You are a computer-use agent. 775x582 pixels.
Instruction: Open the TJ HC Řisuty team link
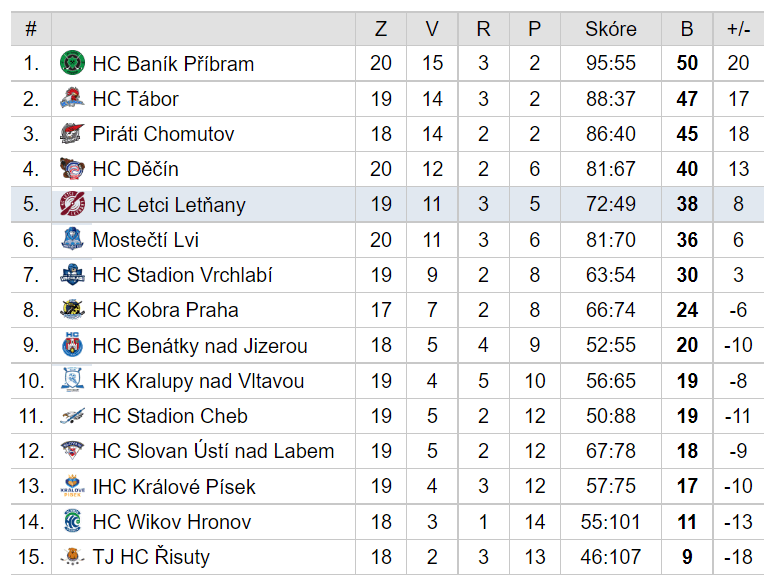151,556
